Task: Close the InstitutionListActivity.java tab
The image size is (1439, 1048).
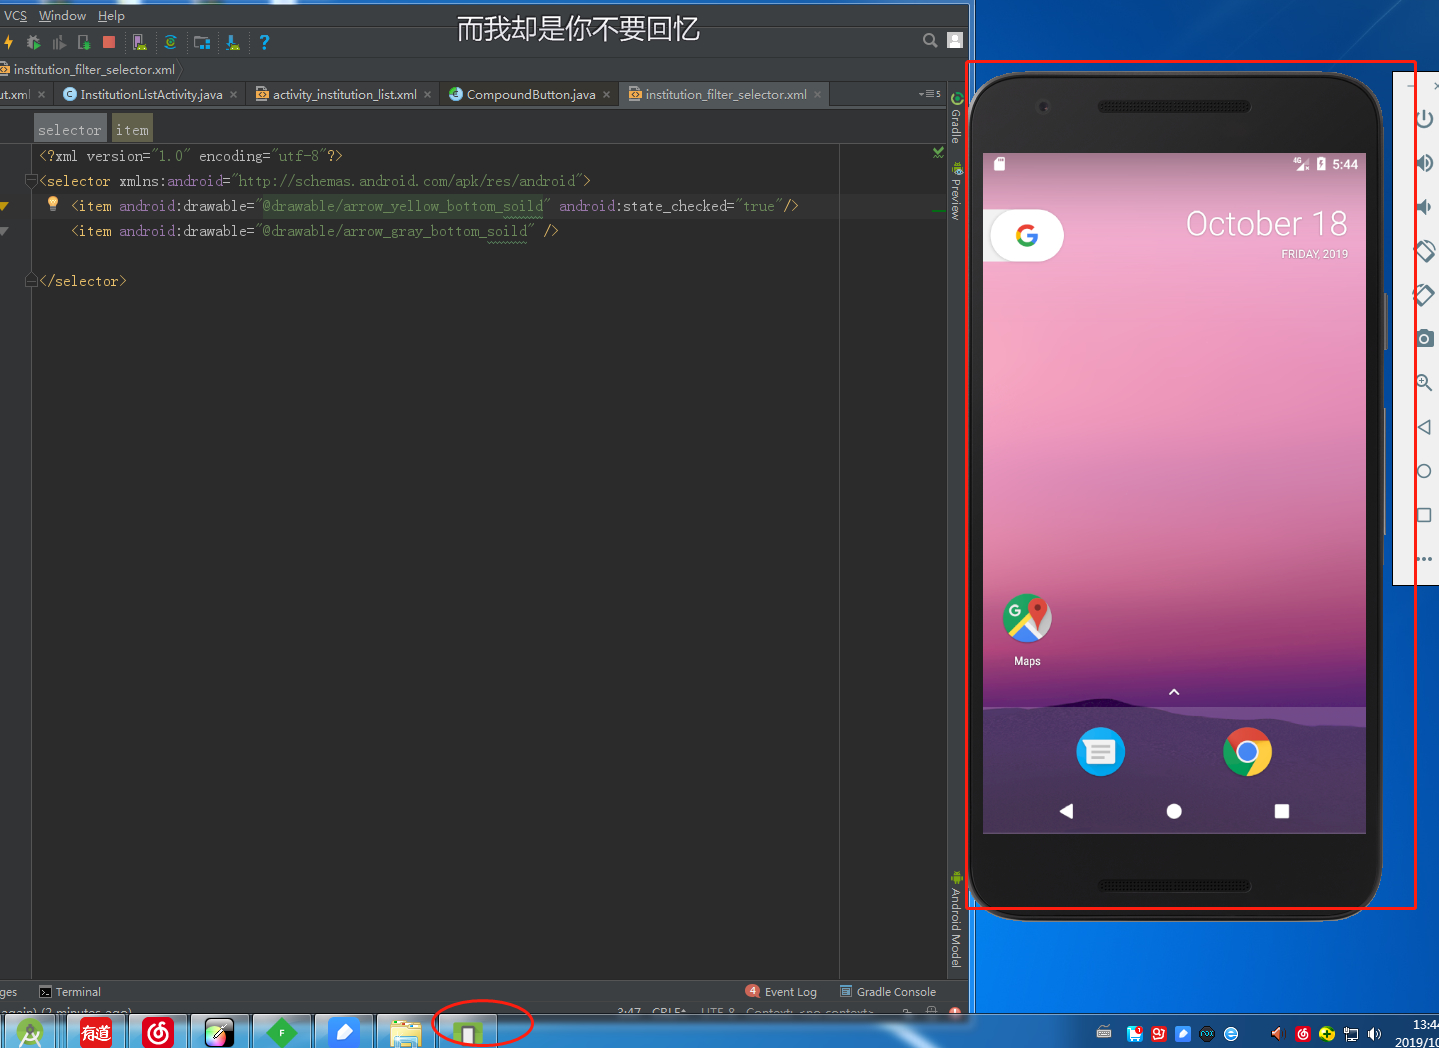Action: coord(233,95)
